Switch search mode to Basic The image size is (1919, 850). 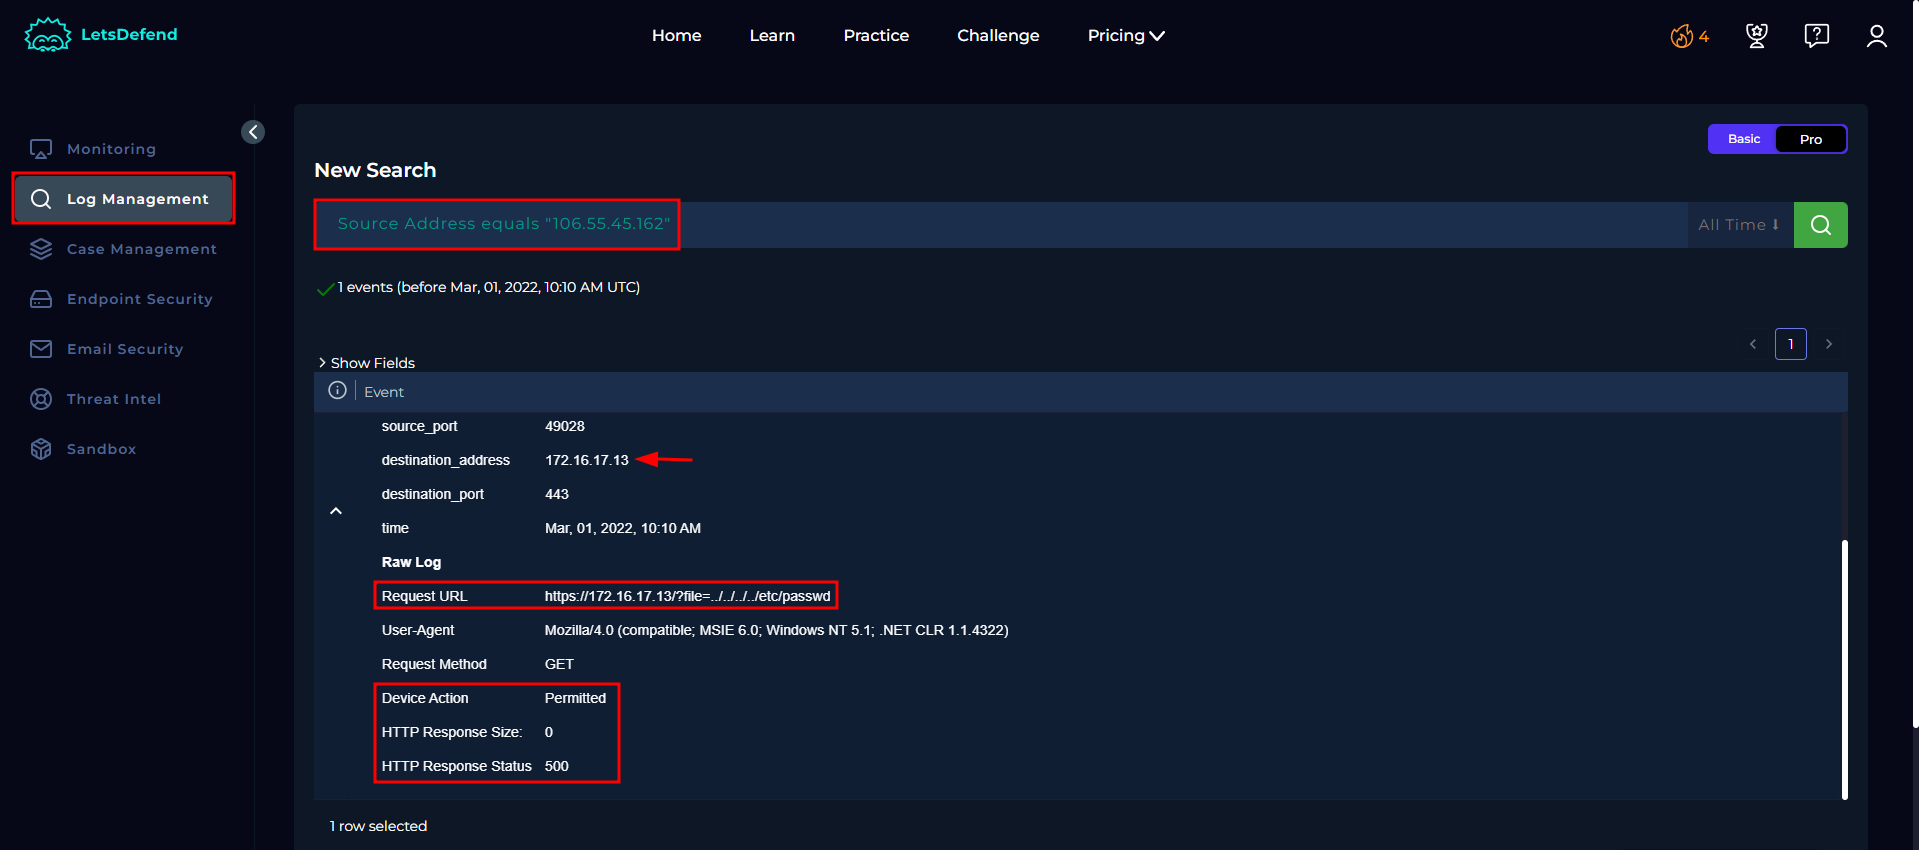[x=1743, y=139]
